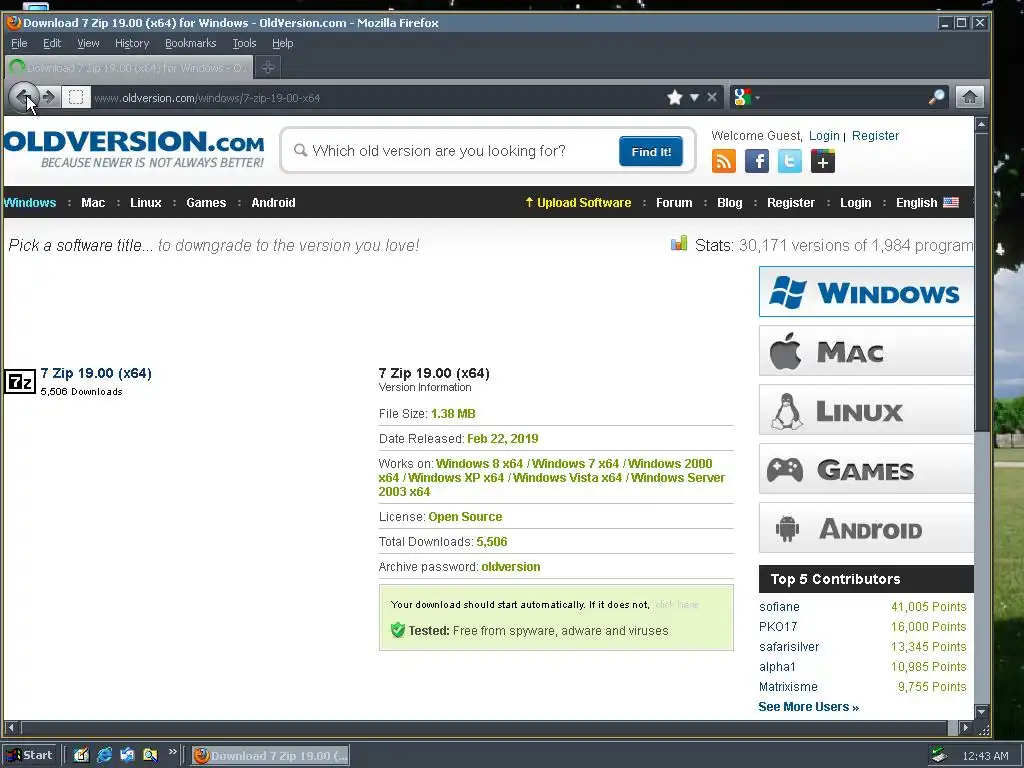Image resolution: width=1024 pixels, height=768 pixels.
Task: Click the vertical scrollbar up arrow
Action: (982, 124)
